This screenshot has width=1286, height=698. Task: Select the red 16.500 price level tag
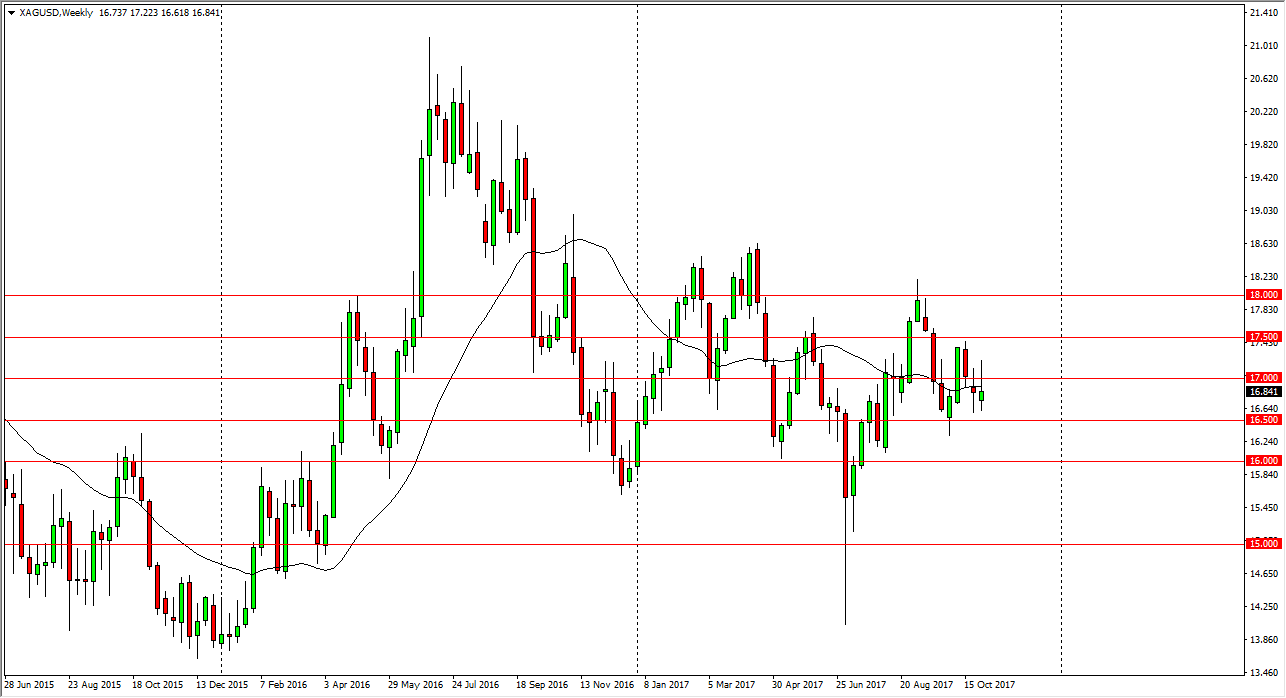(1264, 421)
